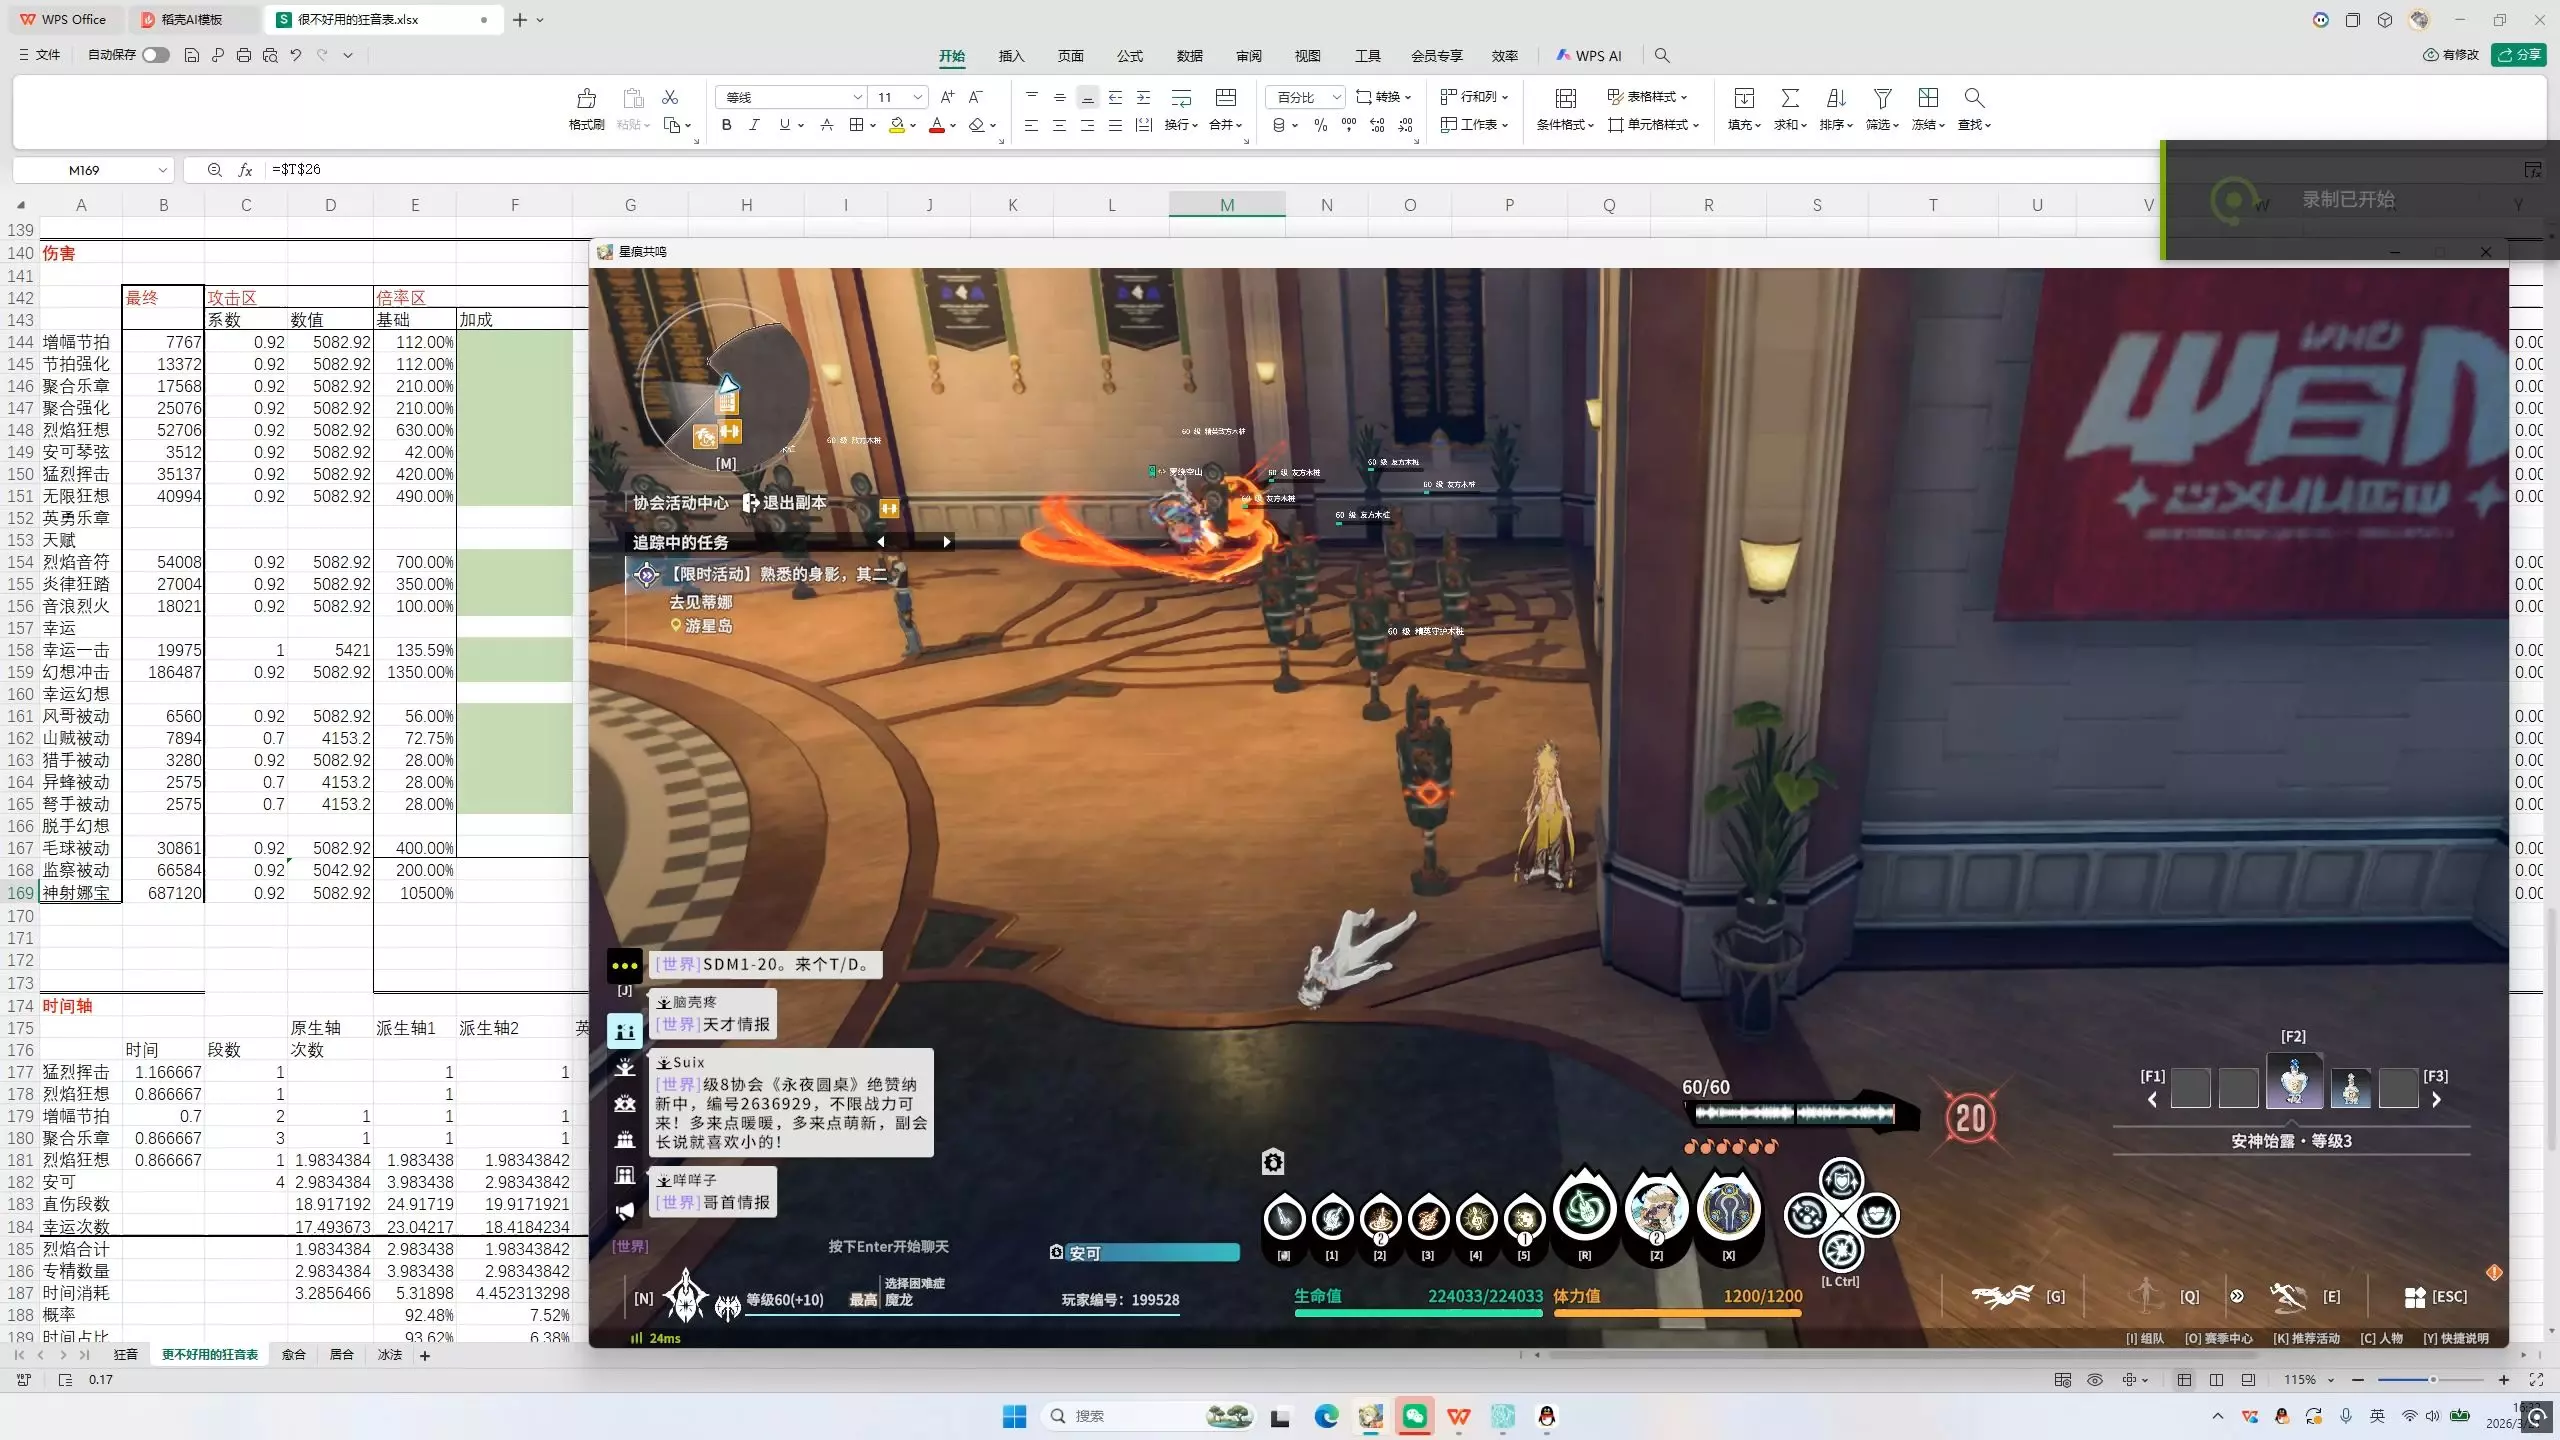Toggle the auto-save switch
Image resolution: width=2560 pixels, height=1440 pixels.
[x=155, y=55]
